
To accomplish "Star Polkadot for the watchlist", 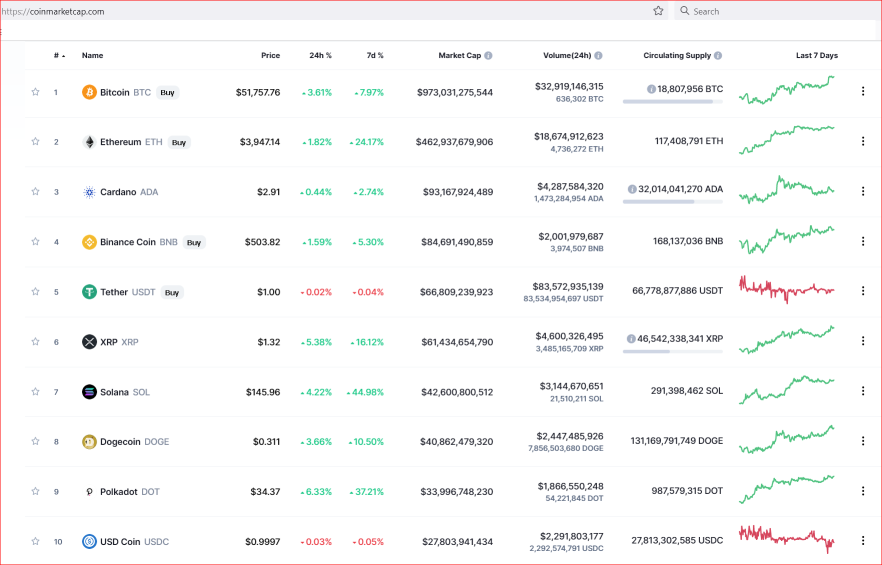I will coord(35,491).
